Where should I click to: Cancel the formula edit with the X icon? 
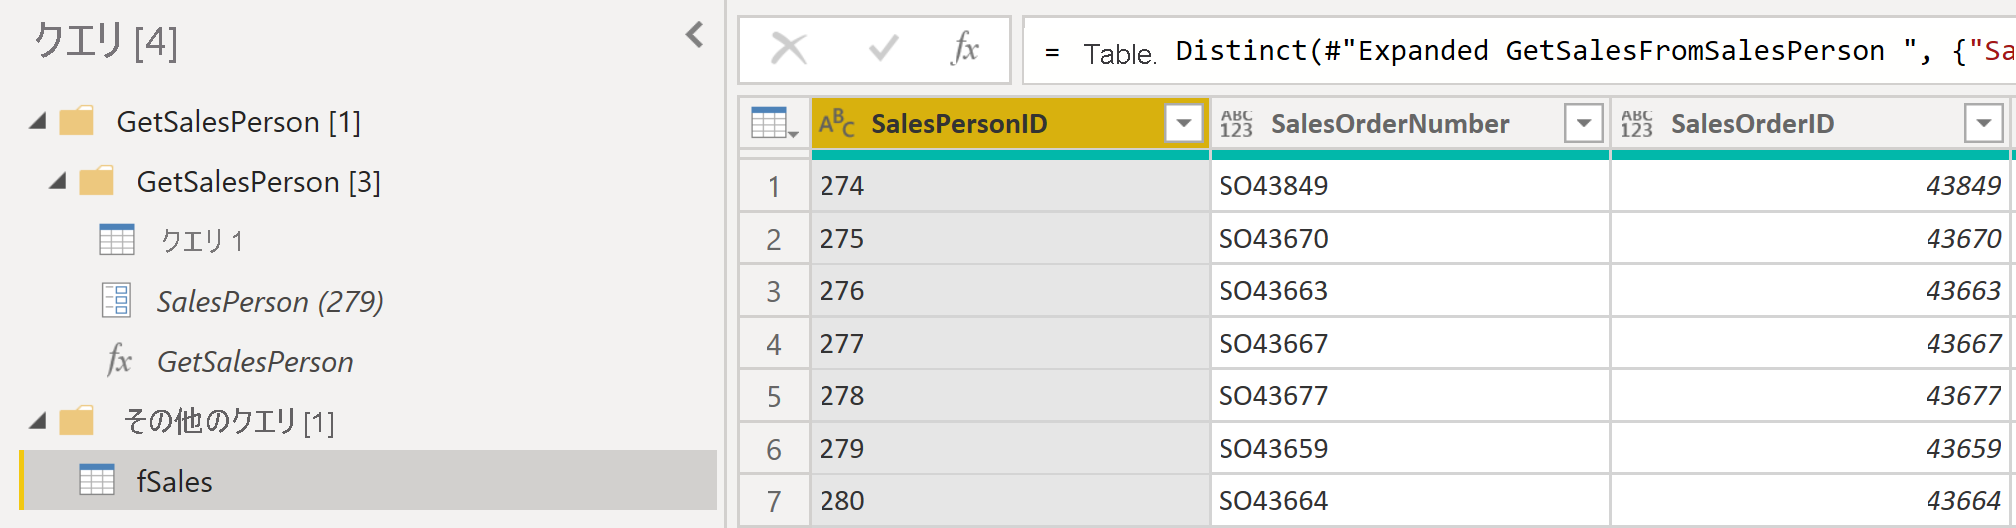pyautogui.click(x=789, y=48)
